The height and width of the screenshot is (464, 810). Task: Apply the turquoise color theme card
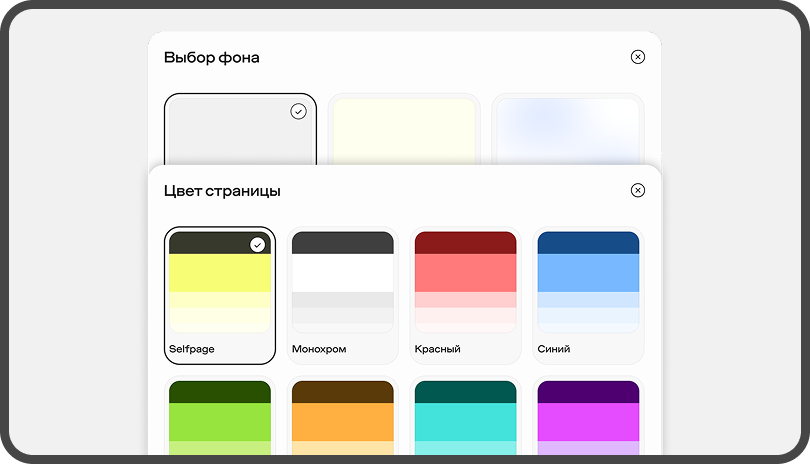pyautogui.click(x=465, y=416)
